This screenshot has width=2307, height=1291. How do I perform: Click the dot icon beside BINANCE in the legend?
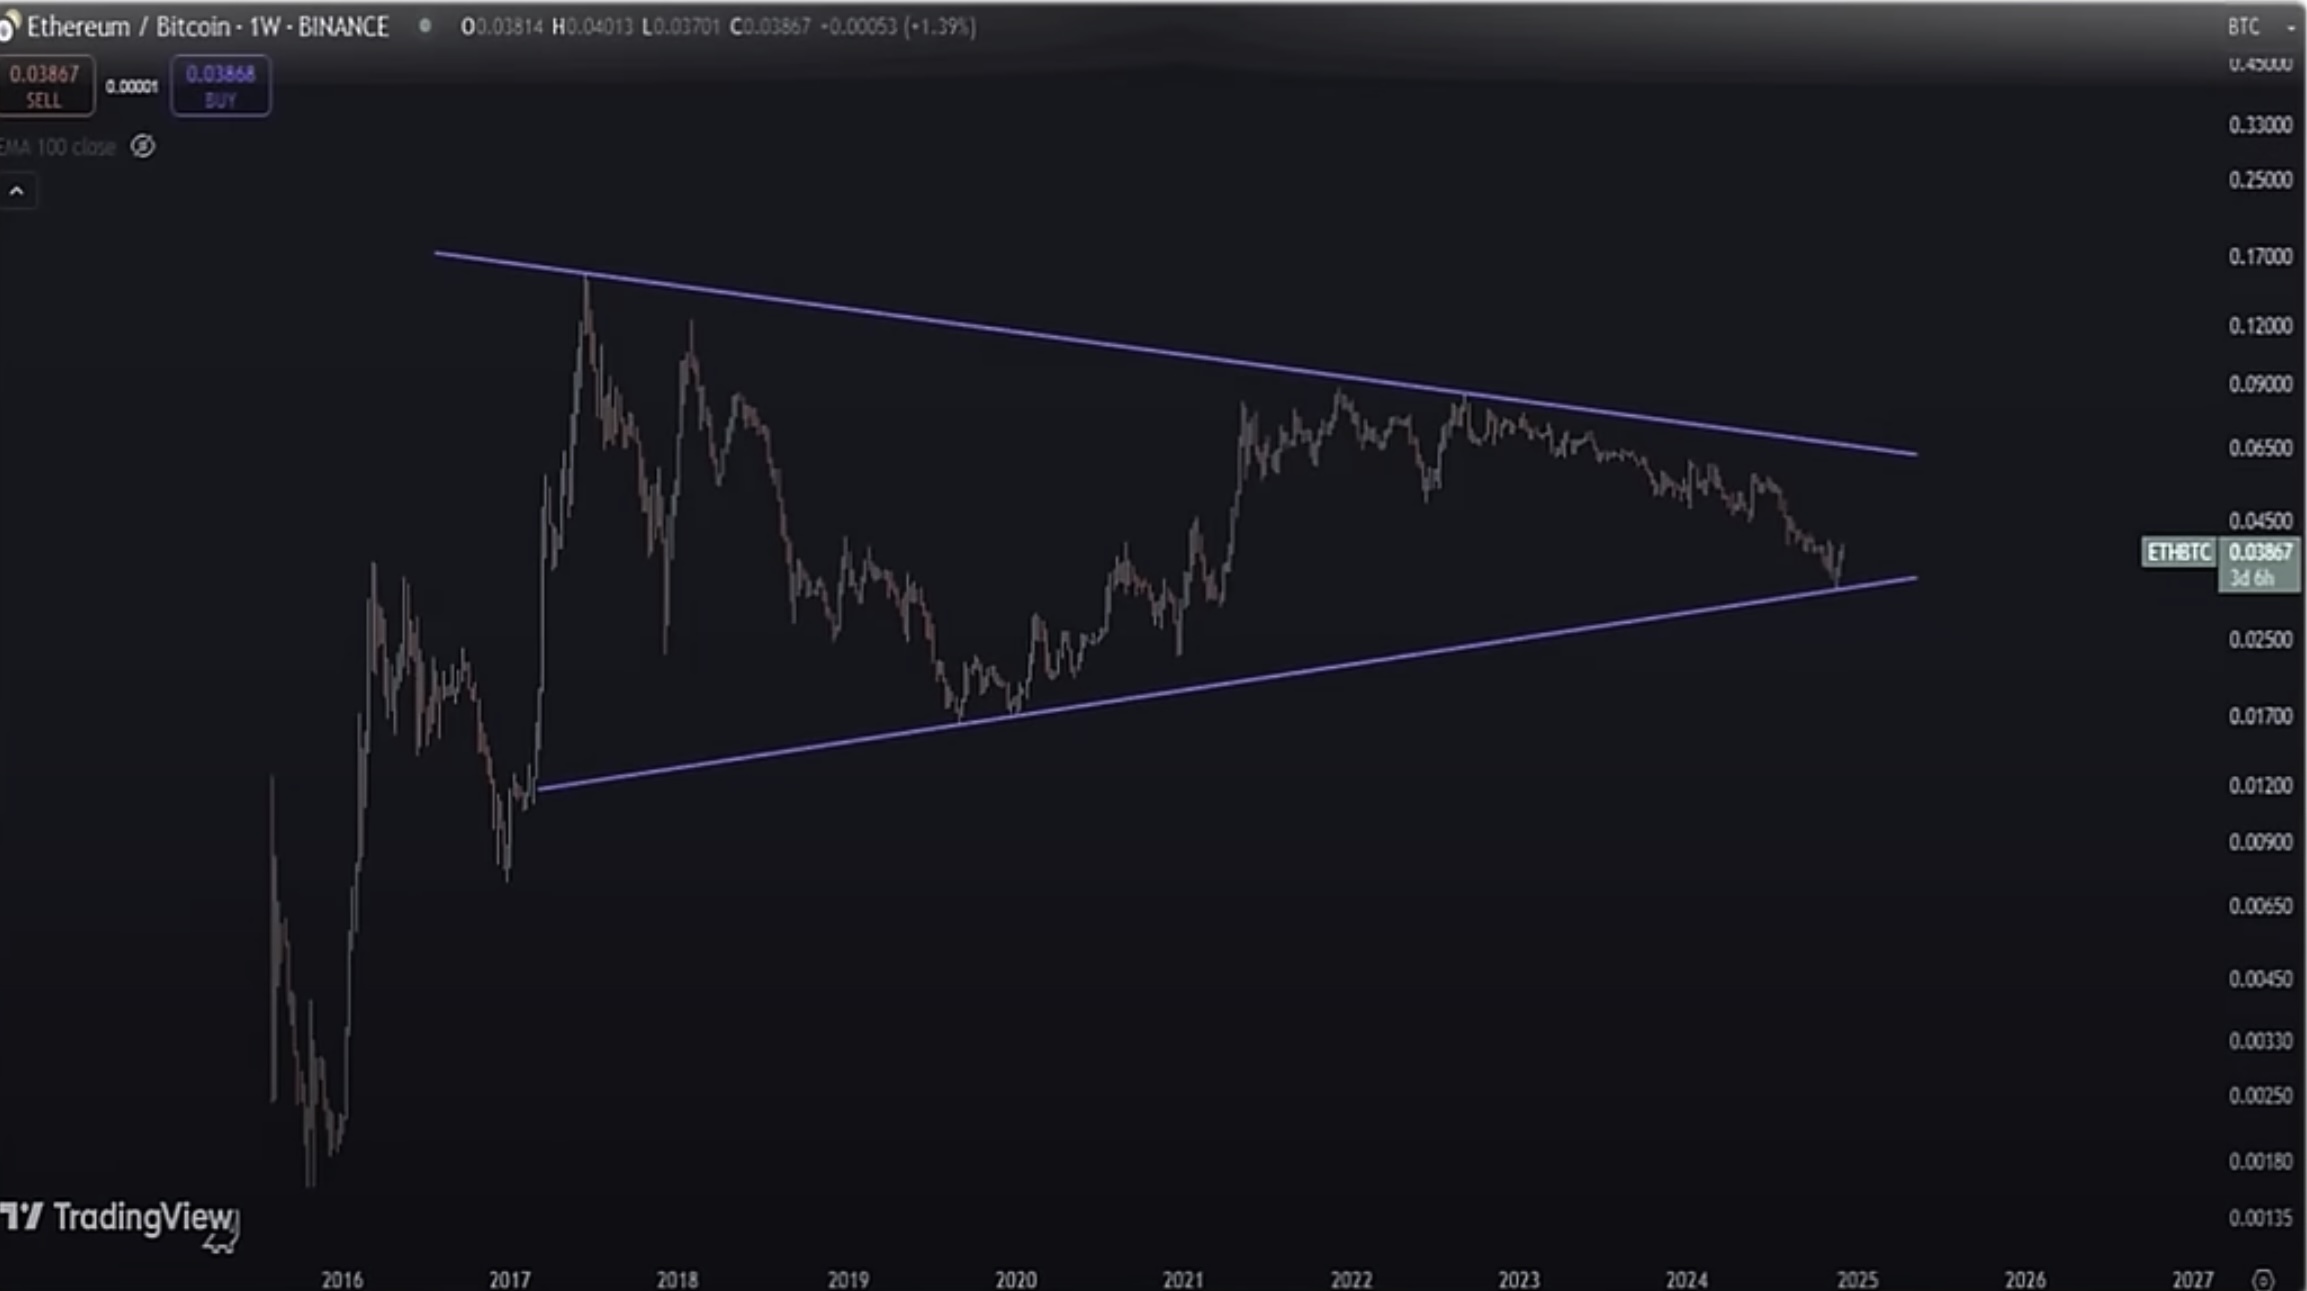click(x=425, y=27)
